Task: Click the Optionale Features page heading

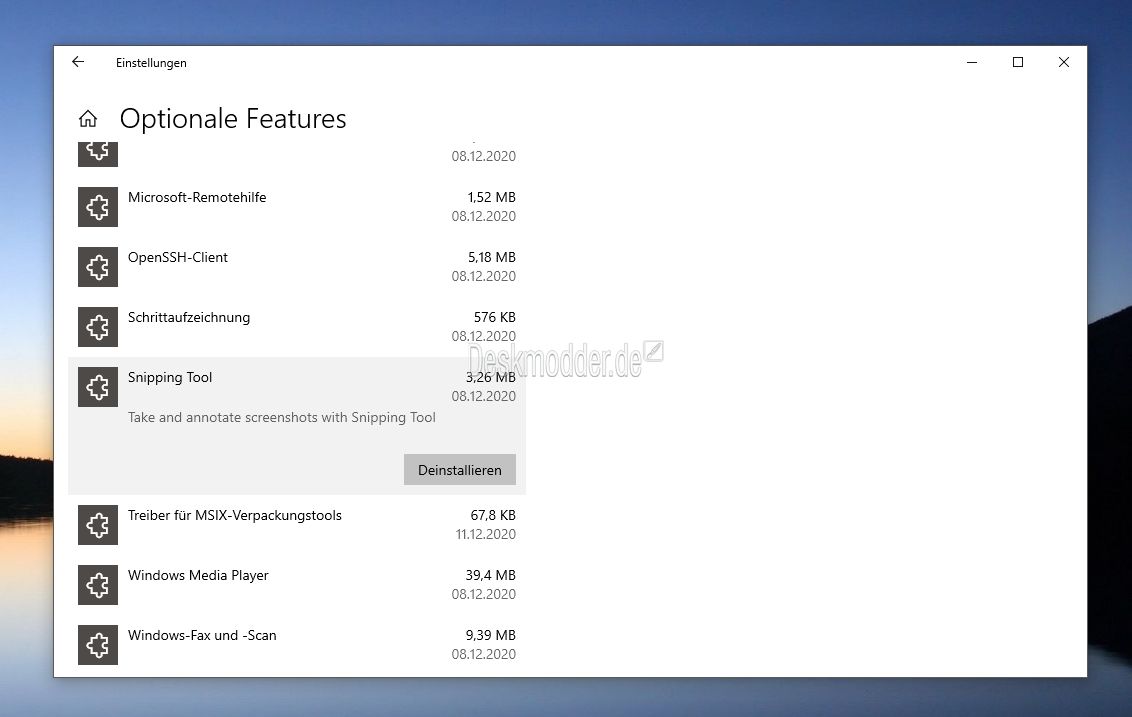Action: [233, 118]
